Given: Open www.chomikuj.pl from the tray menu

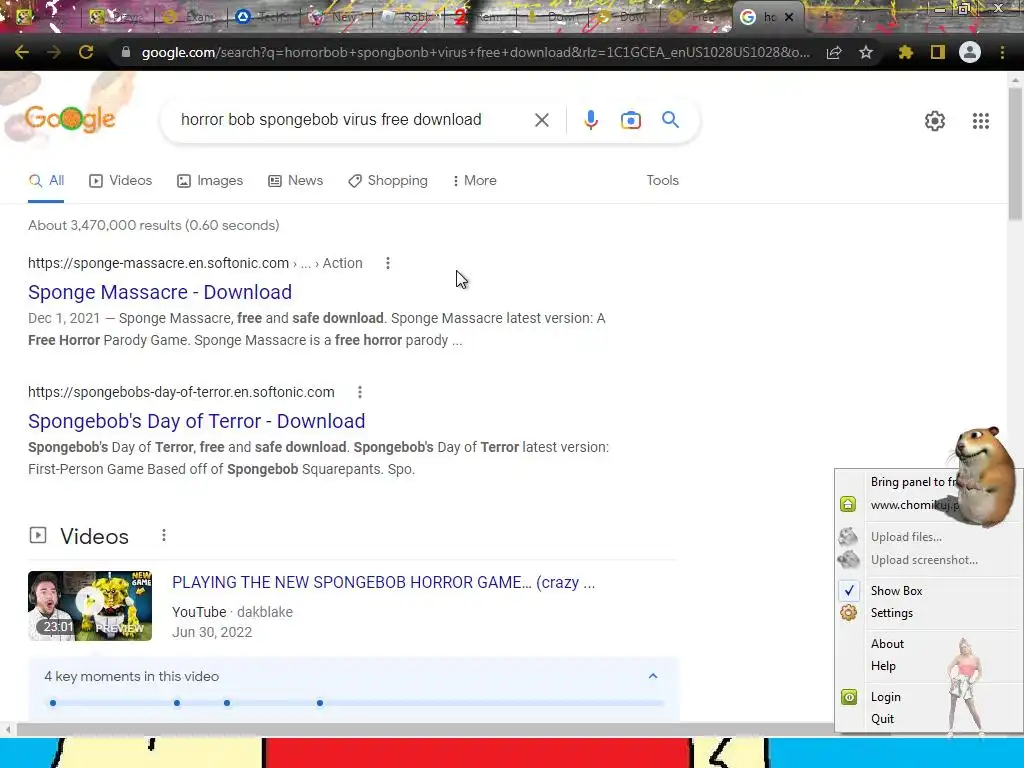Looking at the screenshot, I should pos(914,505).
